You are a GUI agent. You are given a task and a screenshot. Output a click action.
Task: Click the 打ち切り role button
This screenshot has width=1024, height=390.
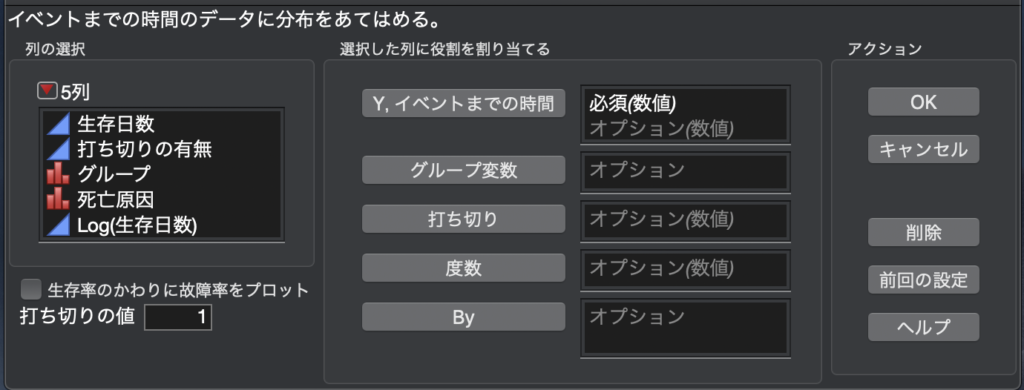click(463, 219)
